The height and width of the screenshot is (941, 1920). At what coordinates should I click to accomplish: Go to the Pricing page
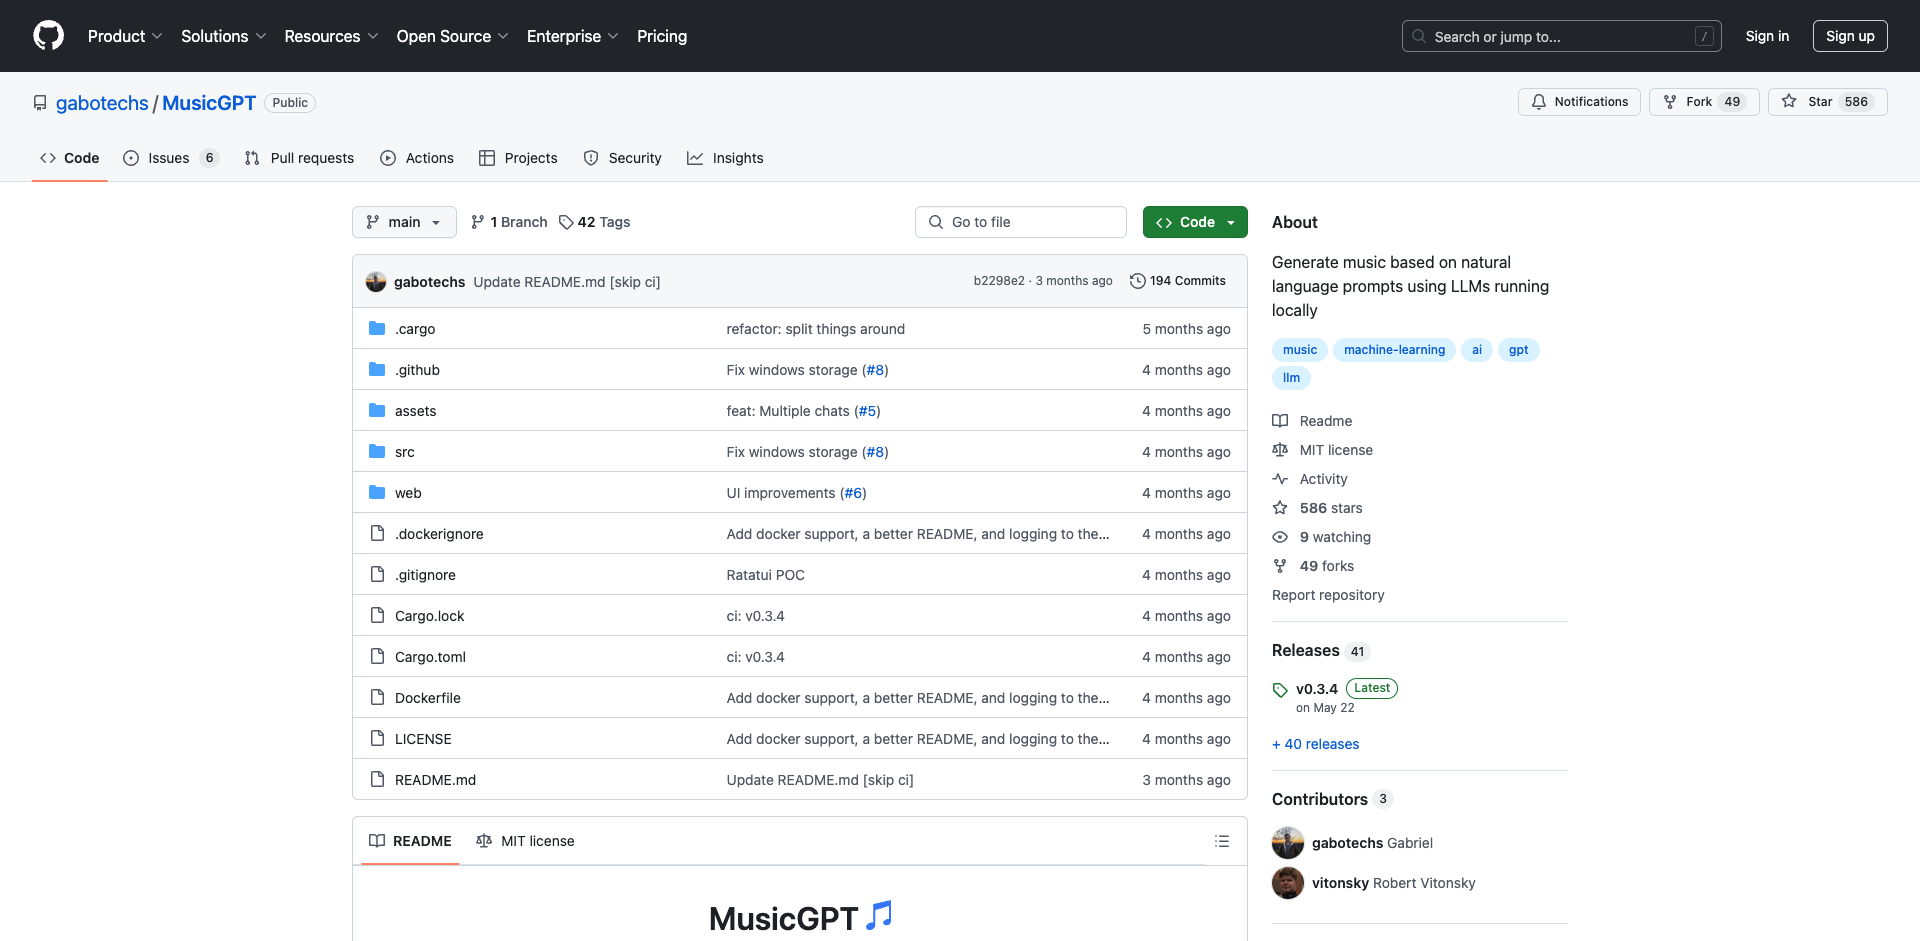(662, 36)
